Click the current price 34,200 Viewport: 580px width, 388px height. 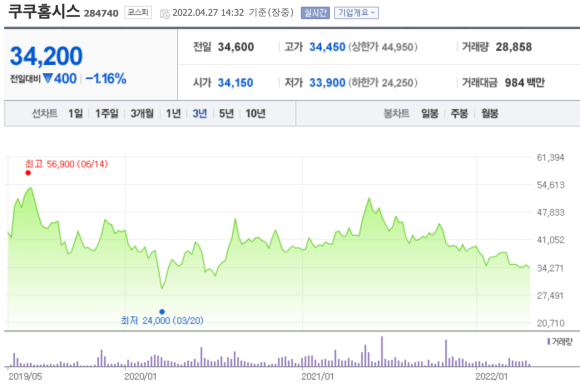pos(46,56)
